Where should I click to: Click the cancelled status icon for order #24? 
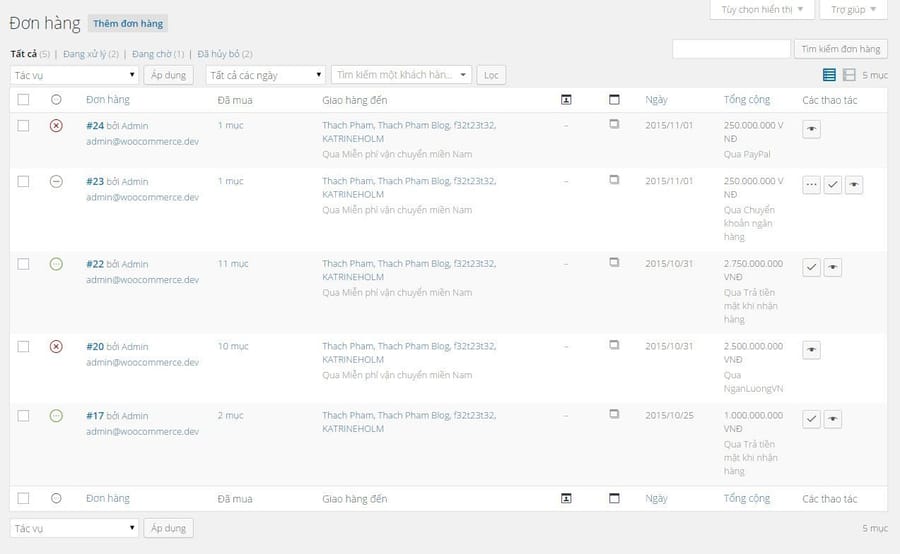[56, 126]
